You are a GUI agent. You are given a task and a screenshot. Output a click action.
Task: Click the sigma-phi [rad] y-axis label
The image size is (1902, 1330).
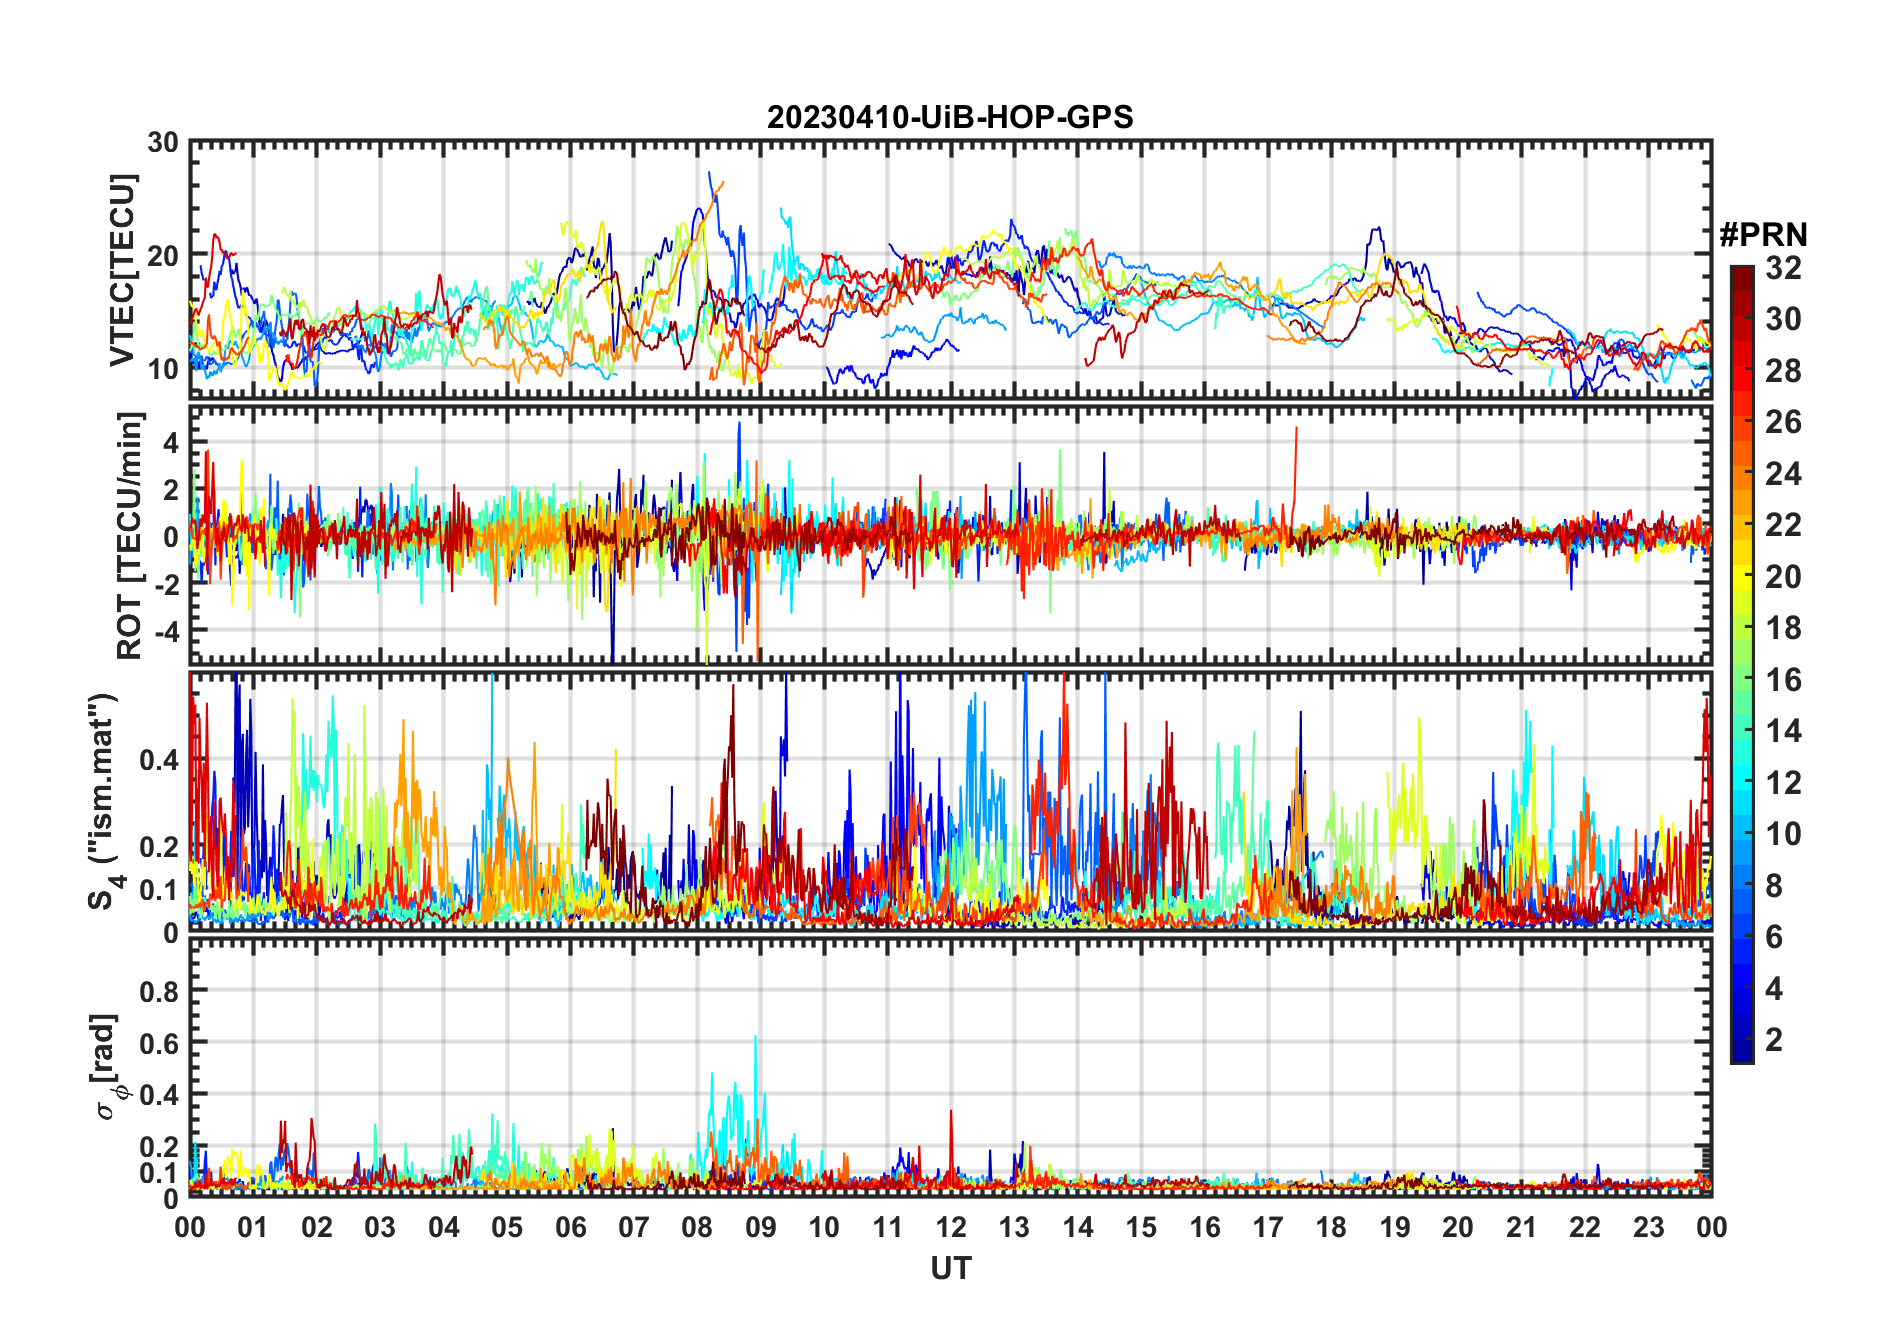(110, 1066)
